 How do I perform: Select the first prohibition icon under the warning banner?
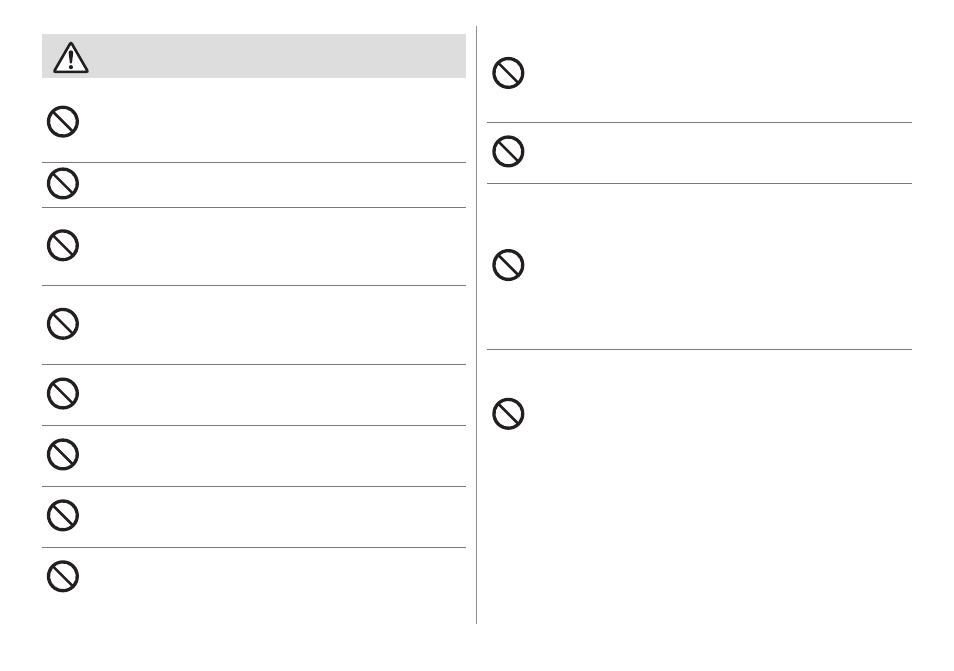tap(63, 122)
